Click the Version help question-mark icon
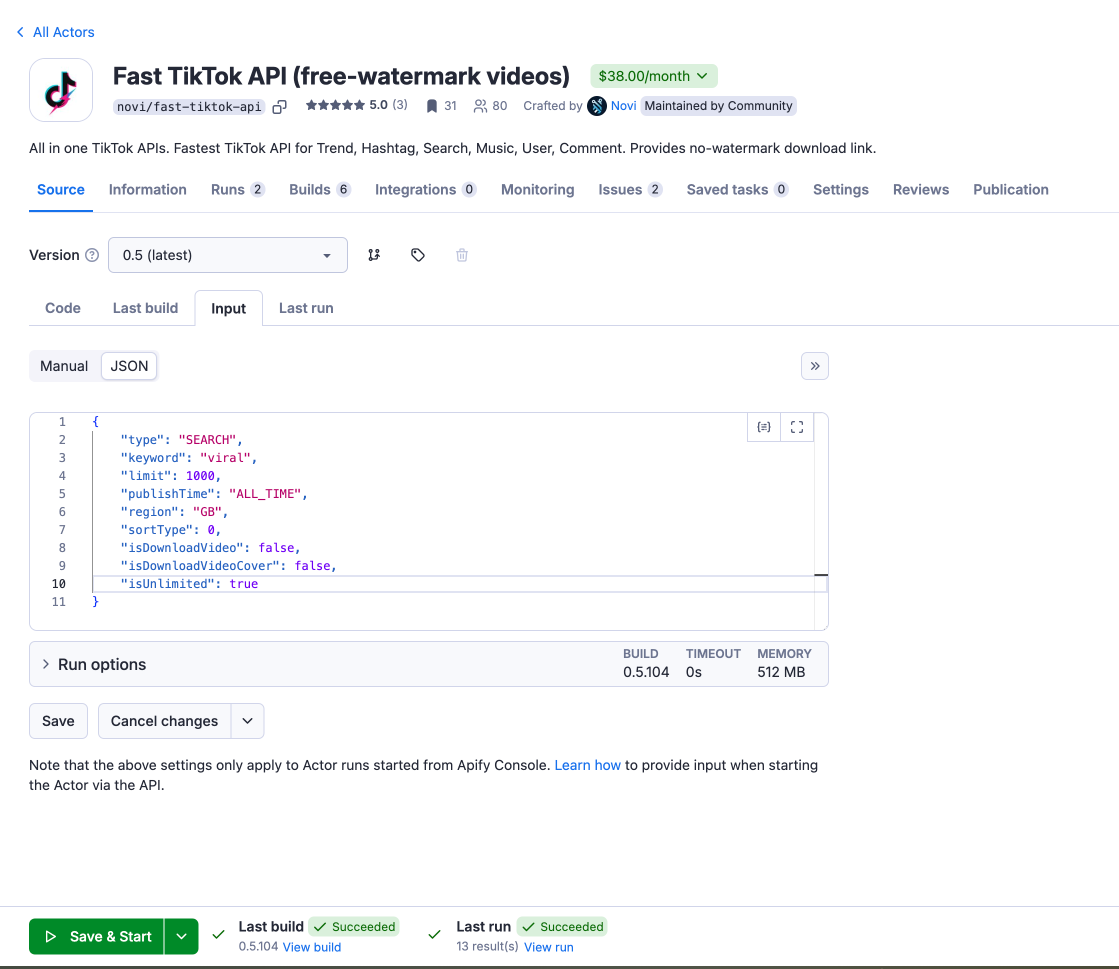The width and height of the screenshot is (1119, 969). pyautogui.click(x=92, y=255)
